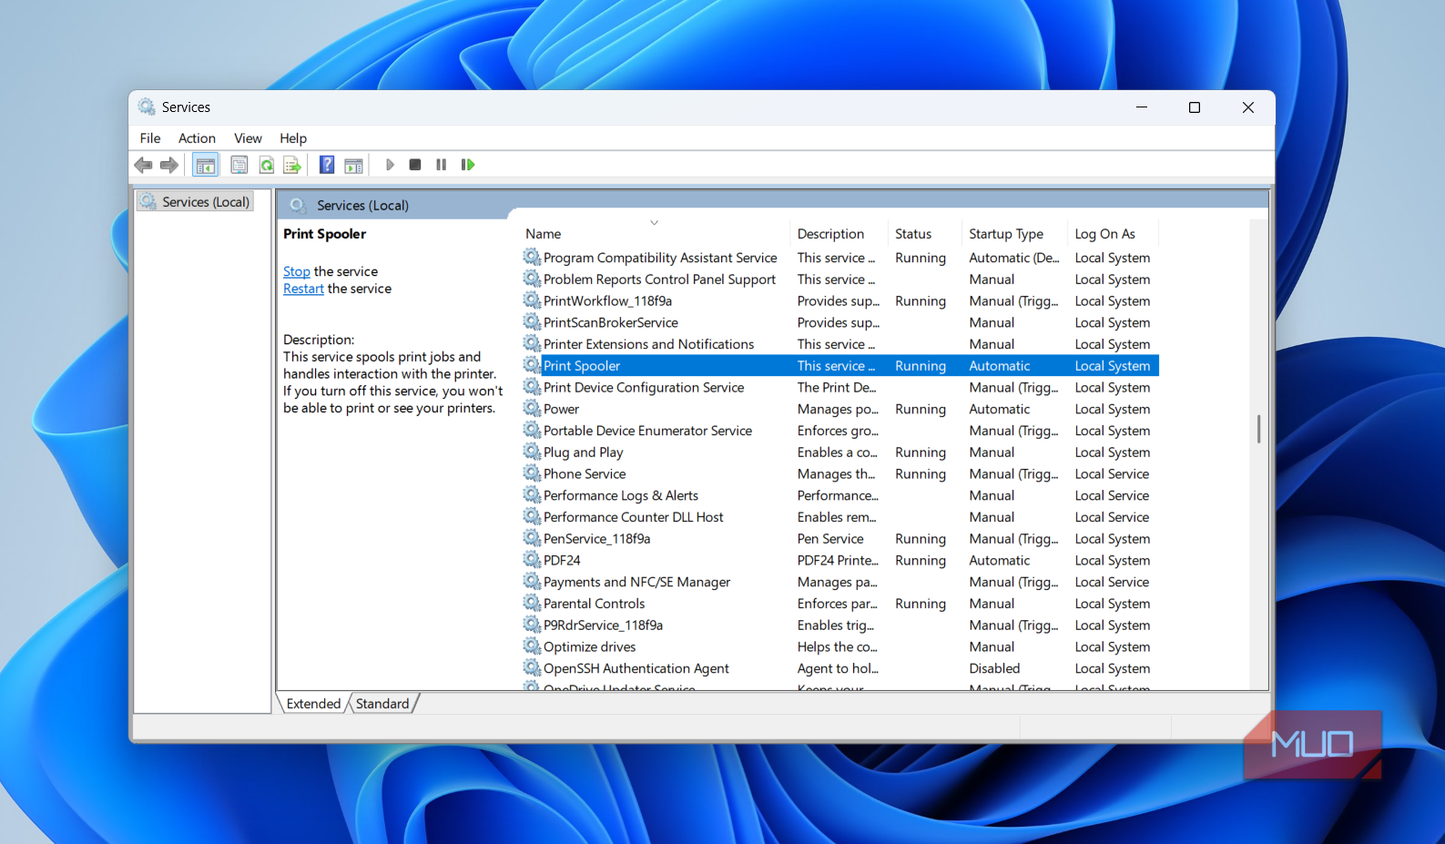Click the Forward arrow toolbar icon

[x=169, y=165]
